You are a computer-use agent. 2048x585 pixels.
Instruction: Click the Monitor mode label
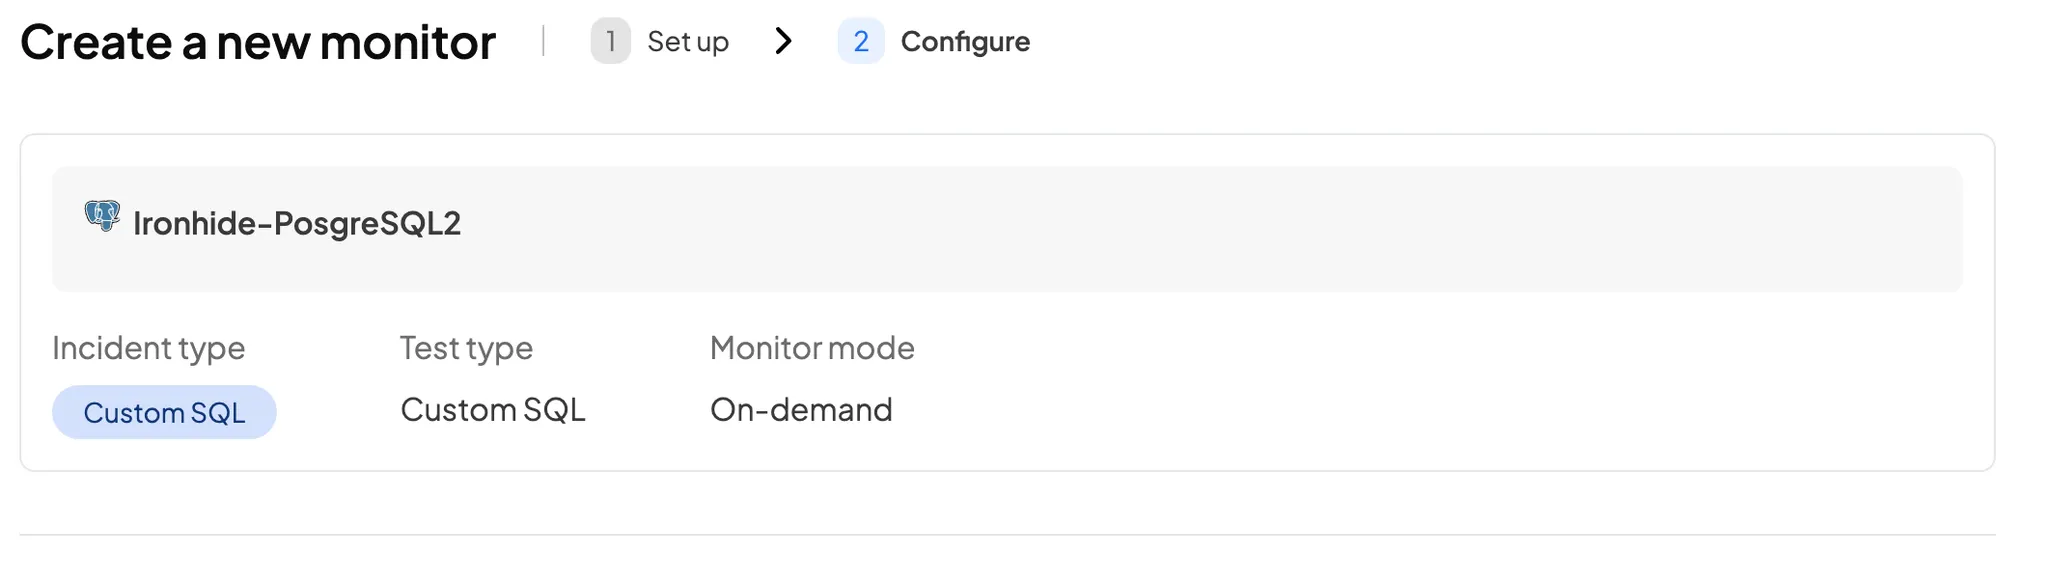point(812,348)
